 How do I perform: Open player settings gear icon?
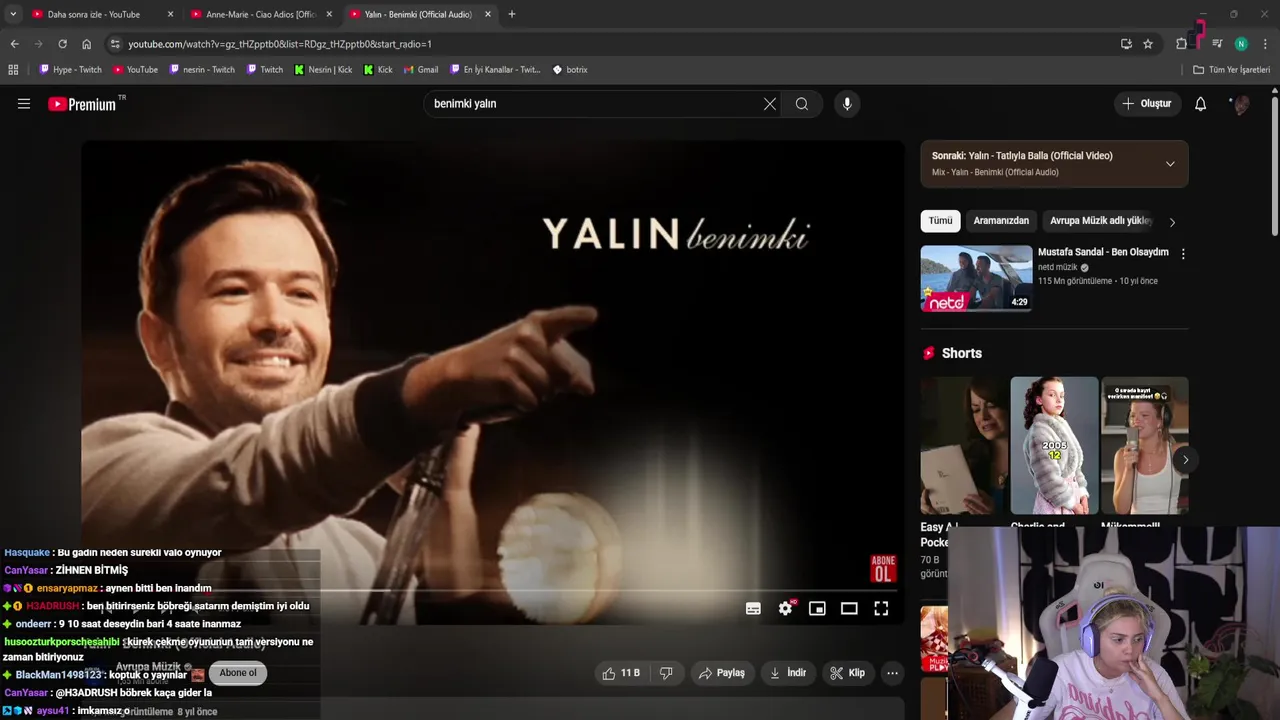(x=786, y=608)
